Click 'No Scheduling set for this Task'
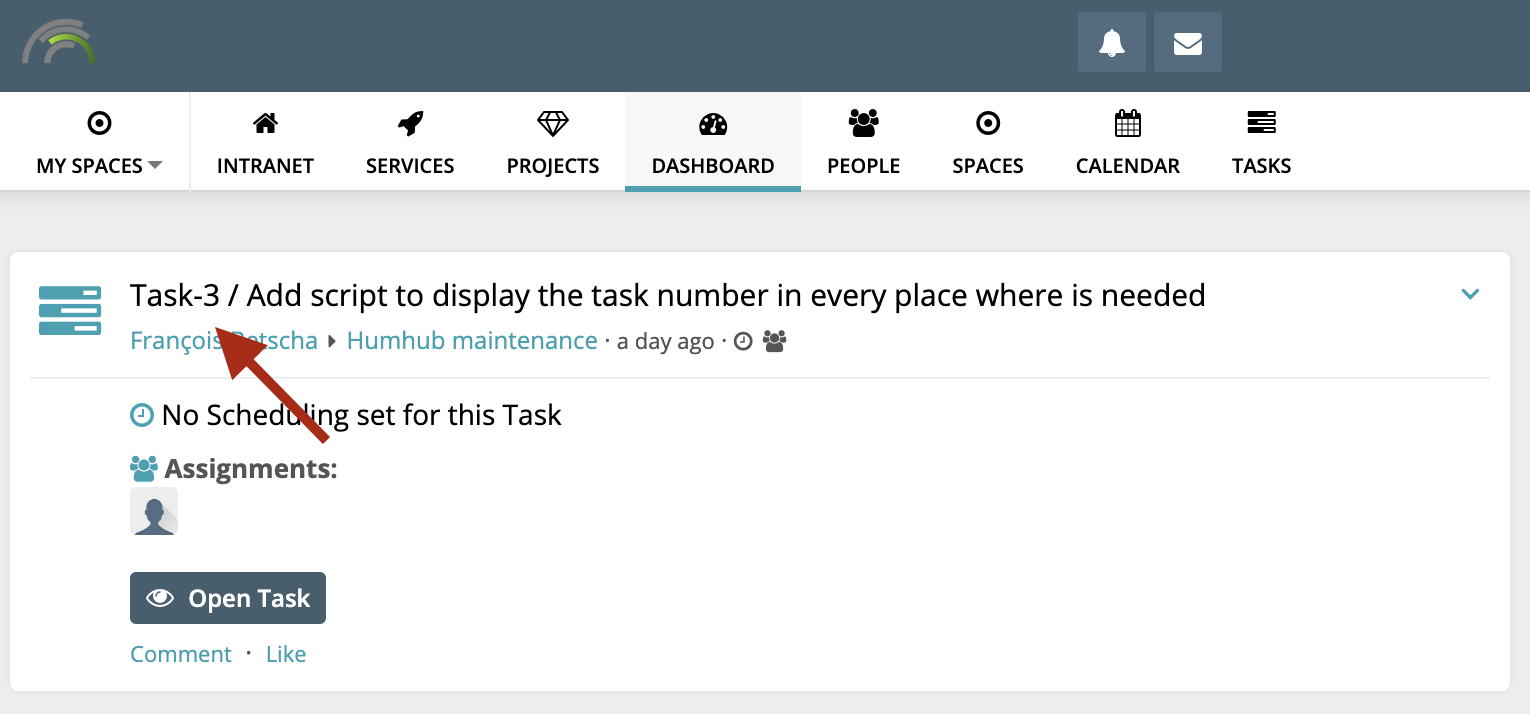1530x714 pixels. click(361, 415)
